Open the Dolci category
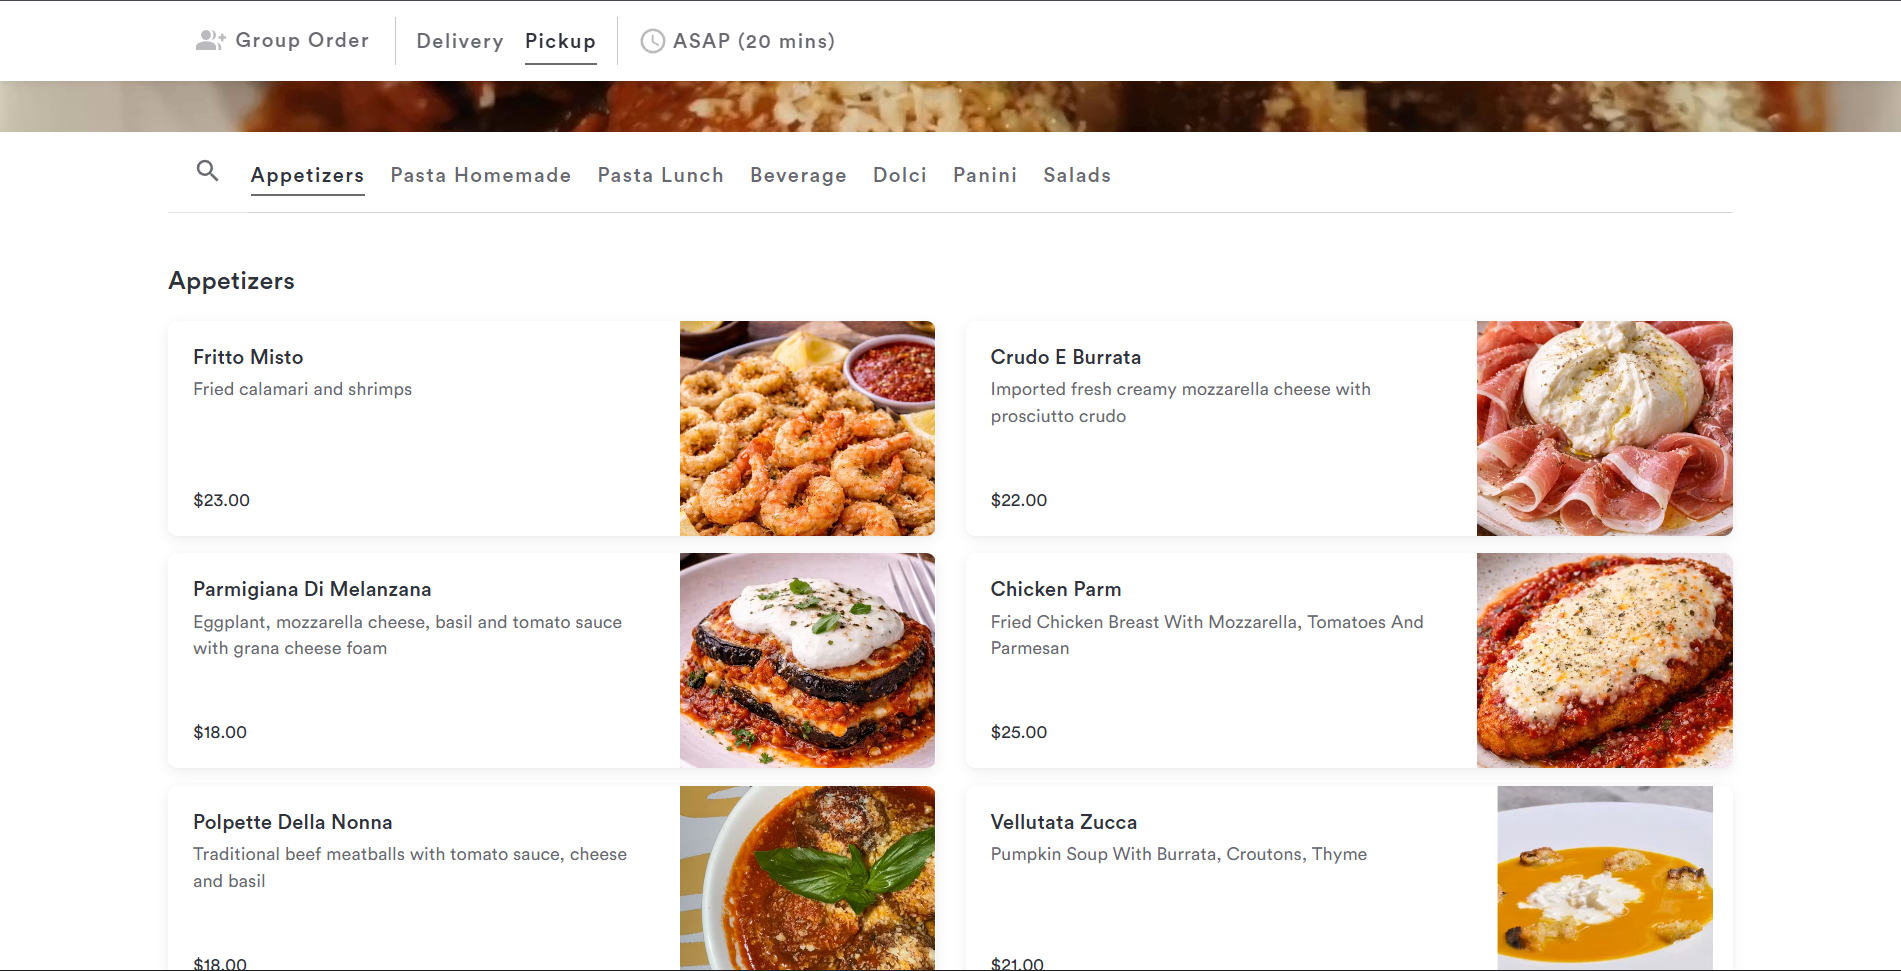Screen dimensions: 1901x971 [x=900, y=175]
